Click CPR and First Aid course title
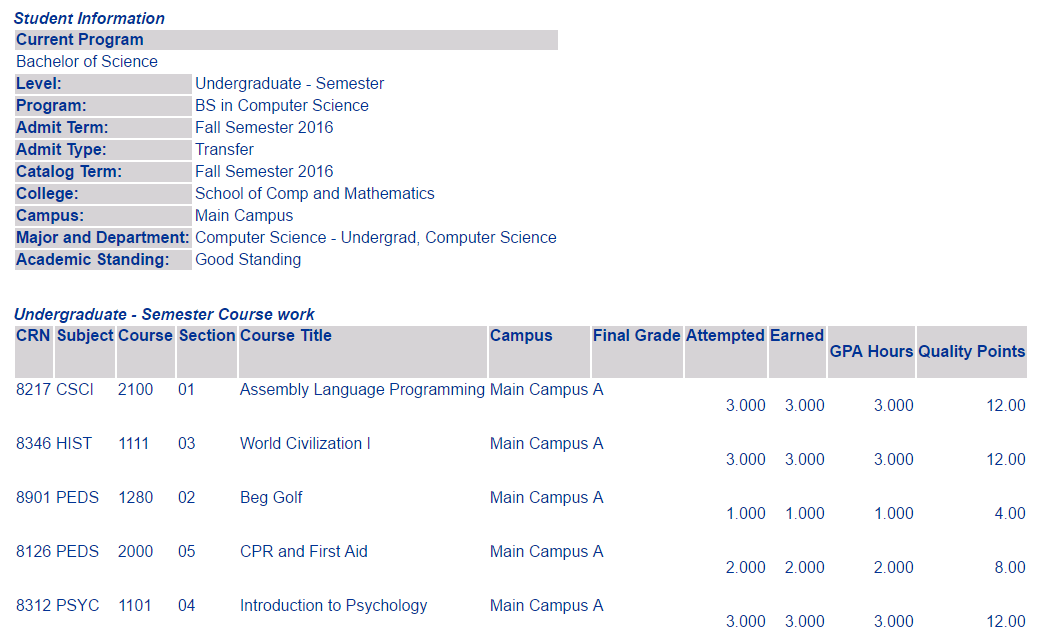This screenshot has height=639, width=1039. click(x=303, y=552)
